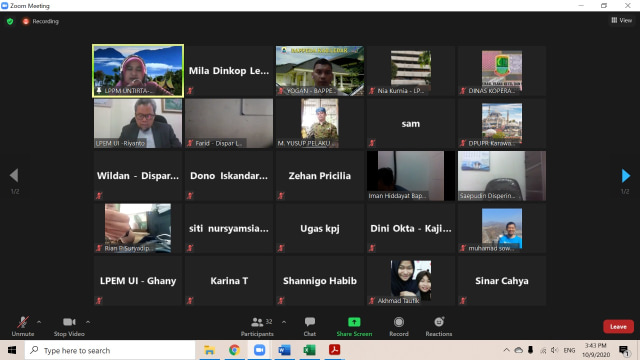Select DINAS KOPERA participant tile
Screen dimensions: 640x360
(502, 71)
